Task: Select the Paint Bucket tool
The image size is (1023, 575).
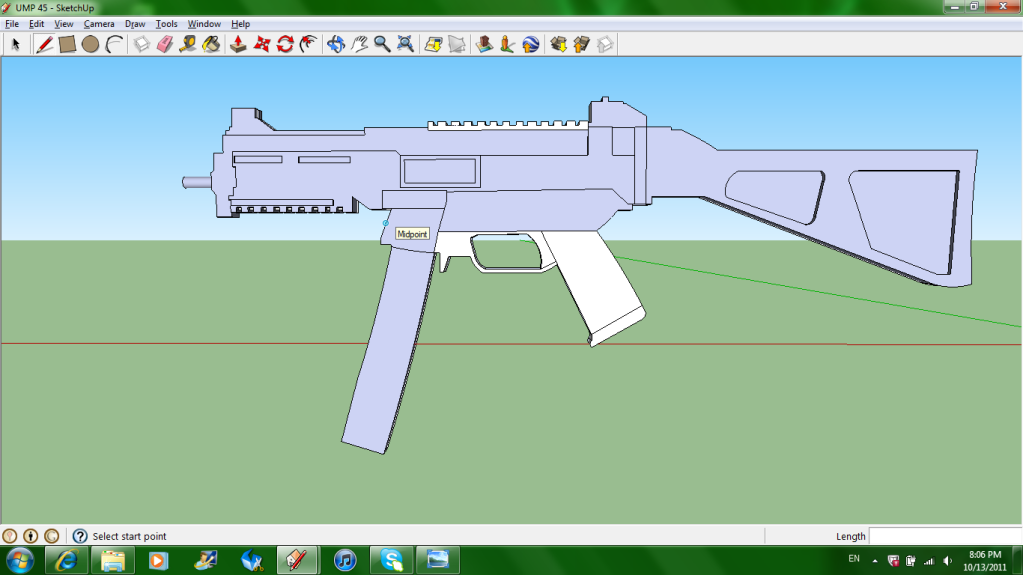Action: (211, 44)
